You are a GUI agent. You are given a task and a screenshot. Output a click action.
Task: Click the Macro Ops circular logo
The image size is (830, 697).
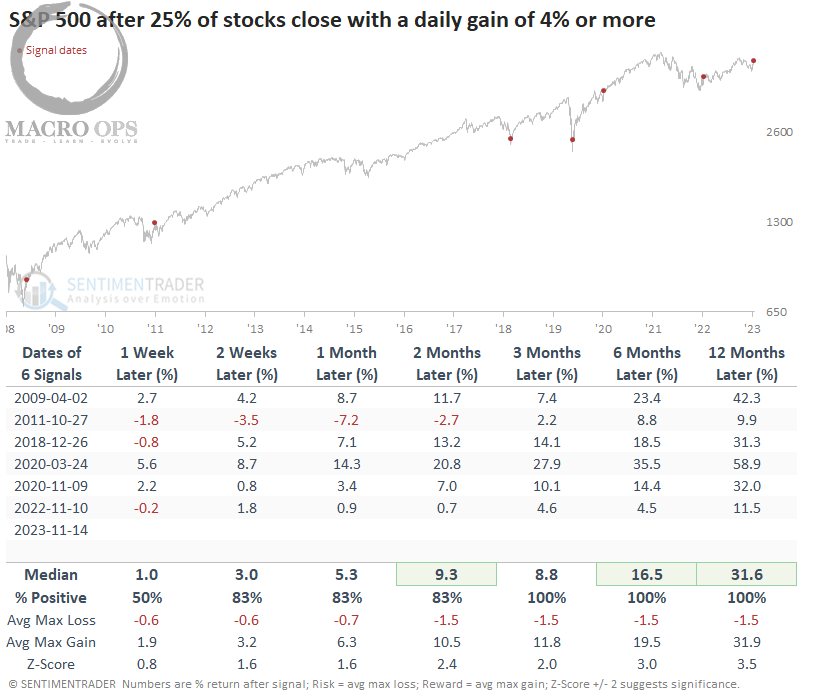point(69,59)
